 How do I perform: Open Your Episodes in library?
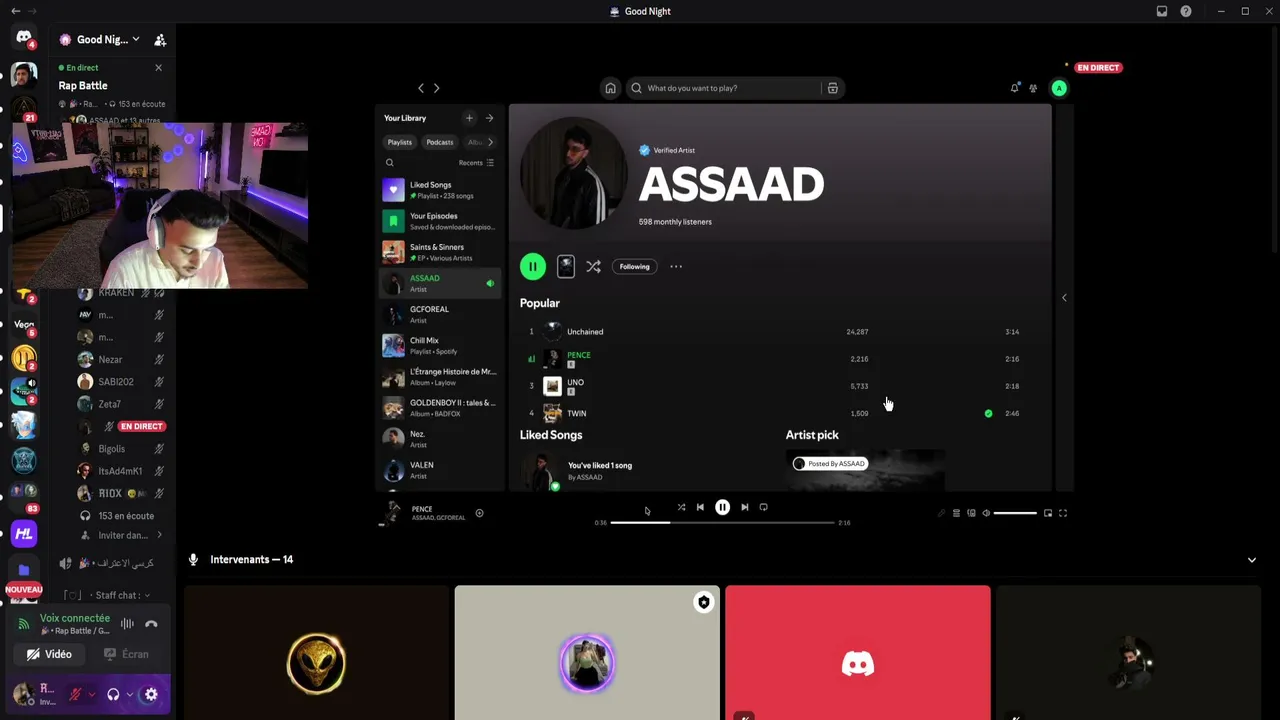pos(439,221)
